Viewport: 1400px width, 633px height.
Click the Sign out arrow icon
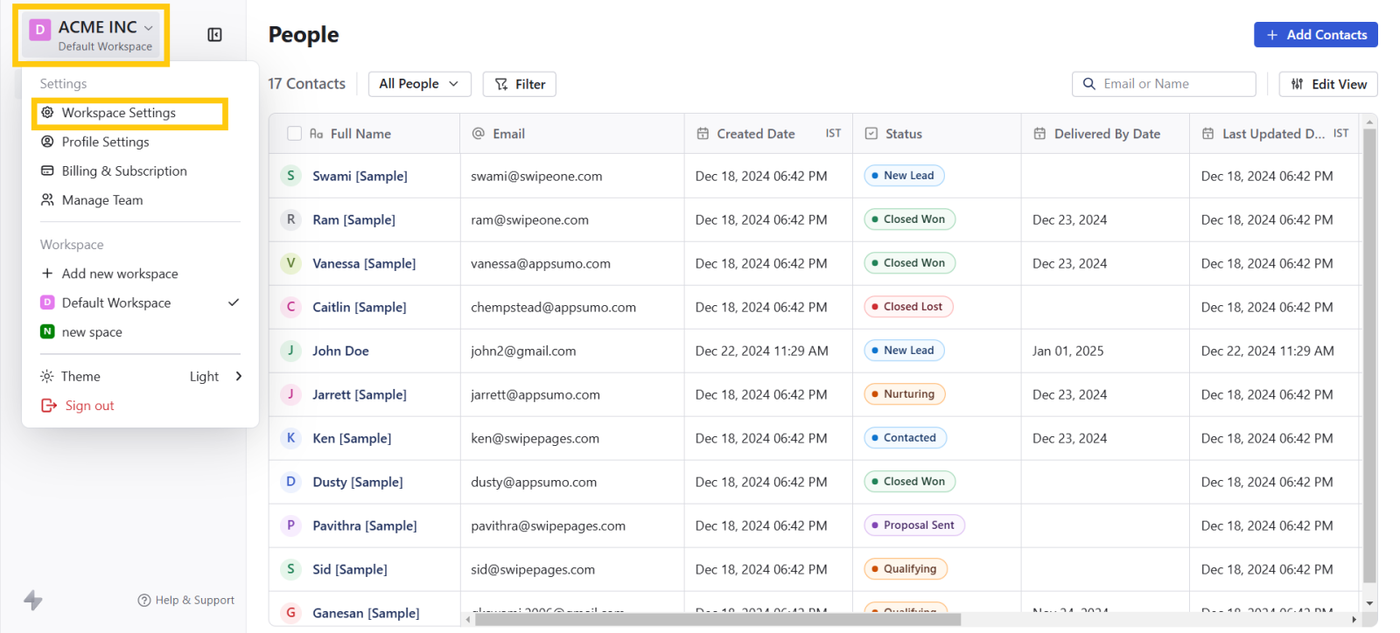pos(48,405)
